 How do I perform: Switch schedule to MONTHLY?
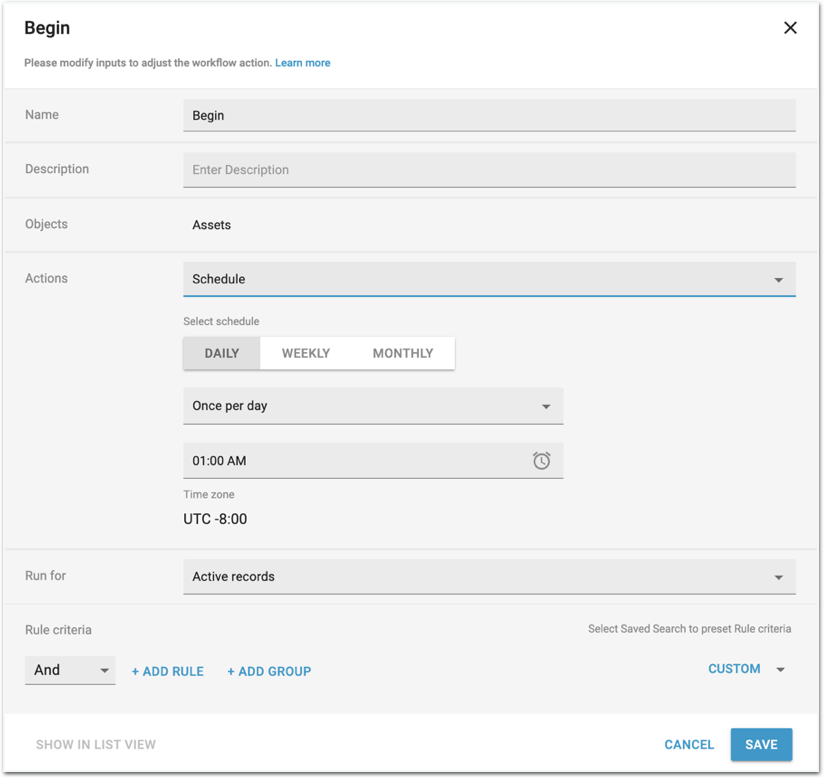click(403, 353)
